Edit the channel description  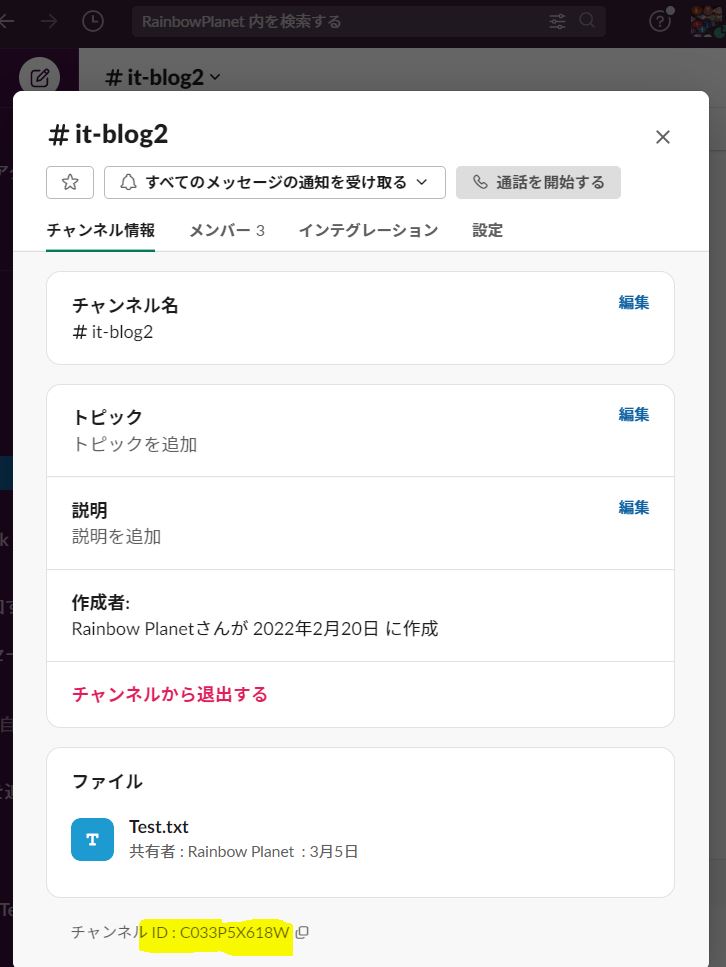click(x=633, y=507)
